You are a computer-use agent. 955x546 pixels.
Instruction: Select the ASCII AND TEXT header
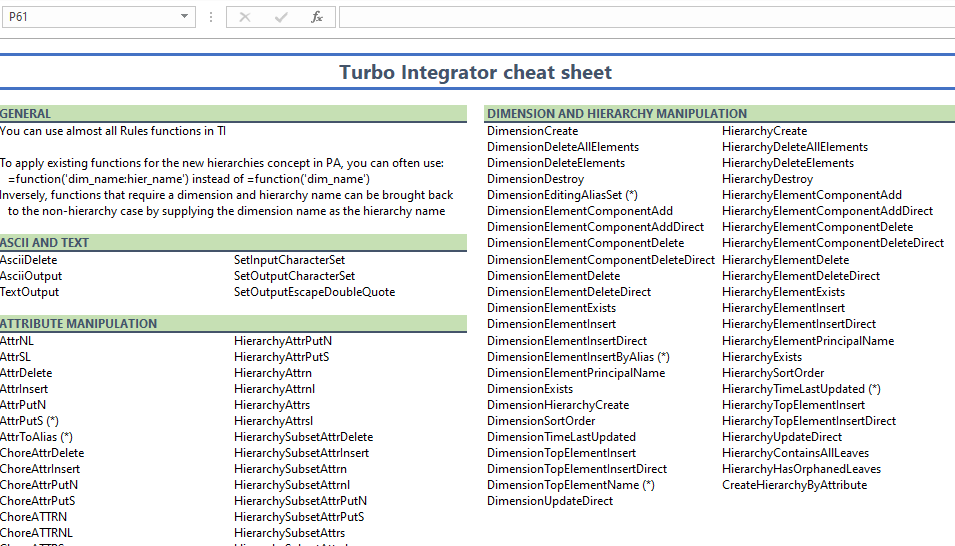pyautogui.click(x=44, y=243)
